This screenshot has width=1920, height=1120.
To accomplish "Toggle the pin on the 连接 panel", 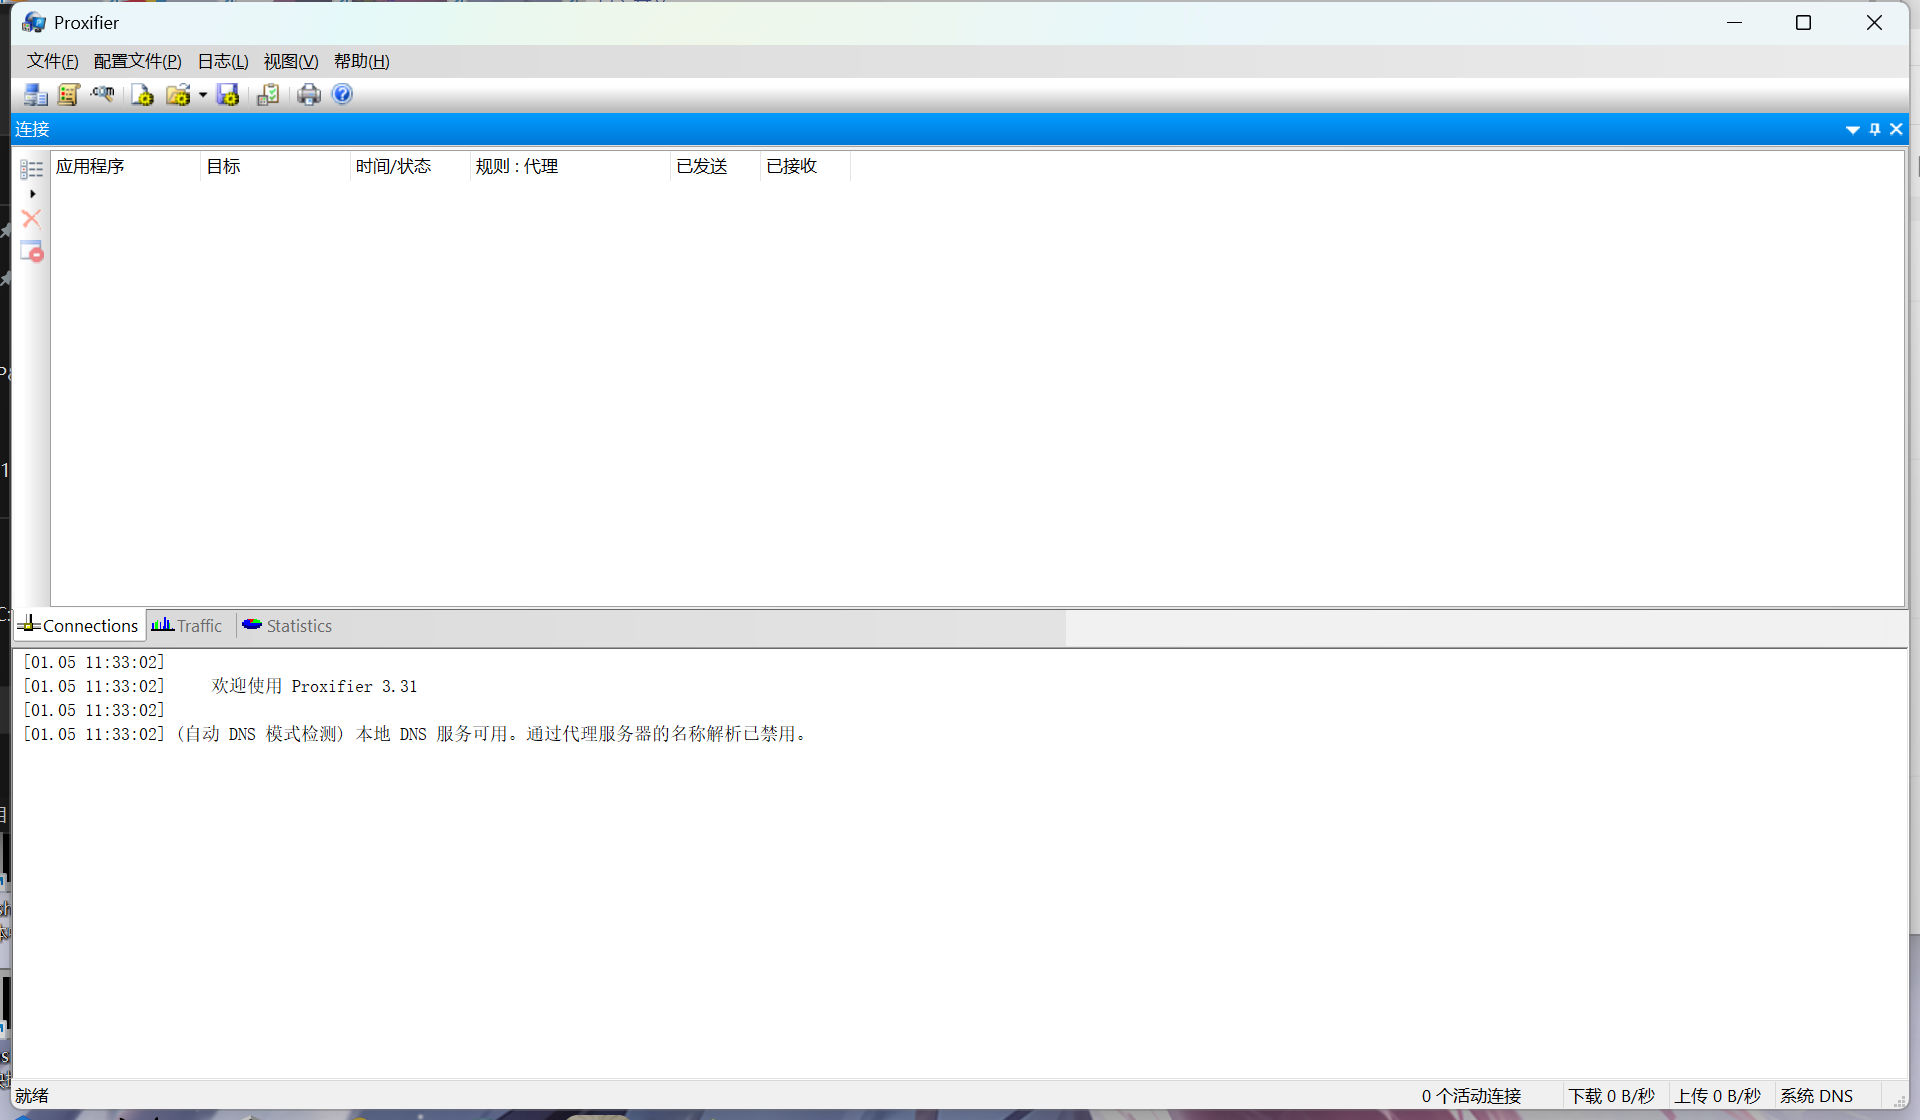I will (x=1875, y=130).
